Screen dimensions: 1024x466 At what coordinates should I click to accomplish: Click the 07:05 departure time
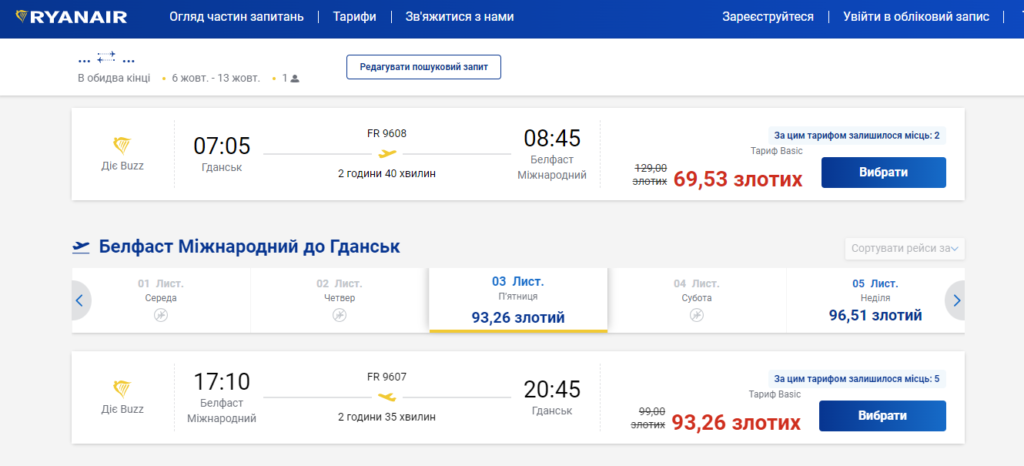pyautogui.click(x=221, y=146)
